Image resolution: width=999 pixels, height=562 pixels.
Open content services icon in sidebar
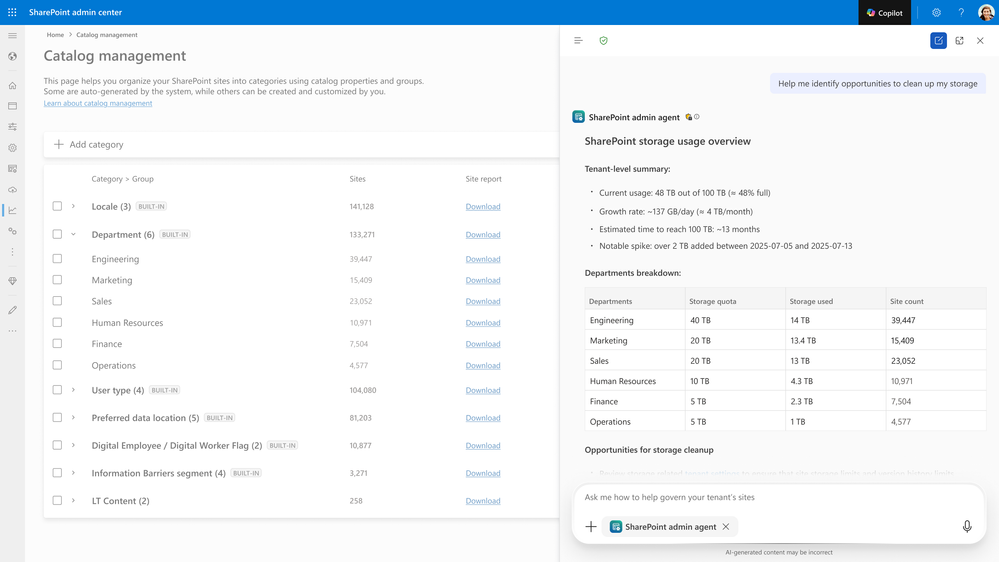tap(12, 169)
